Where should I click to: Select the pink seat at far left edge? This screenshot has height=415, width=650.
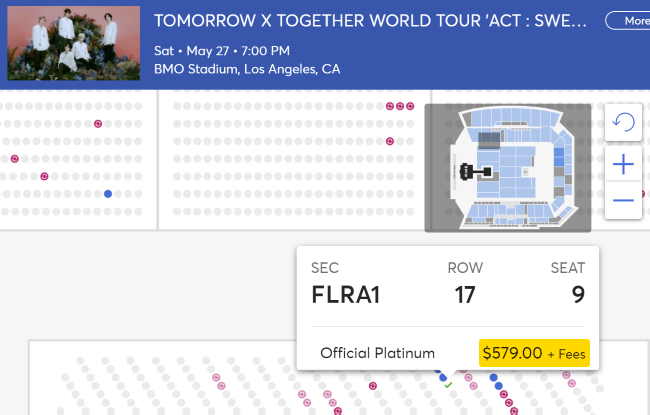(15, 158)
